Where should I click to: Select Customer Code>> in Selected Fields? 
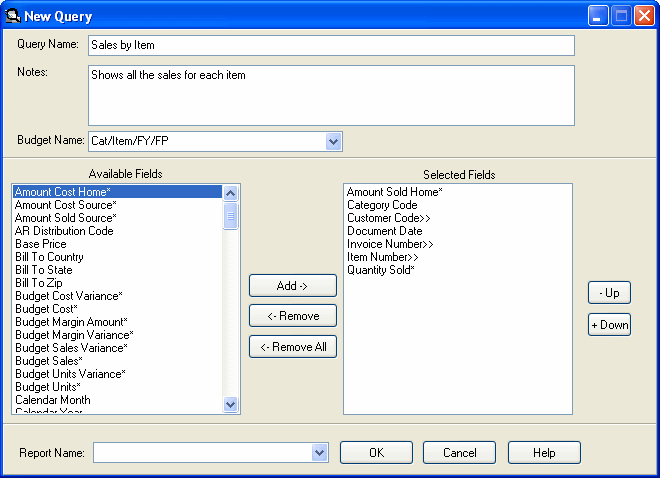[x=458, y=218]
